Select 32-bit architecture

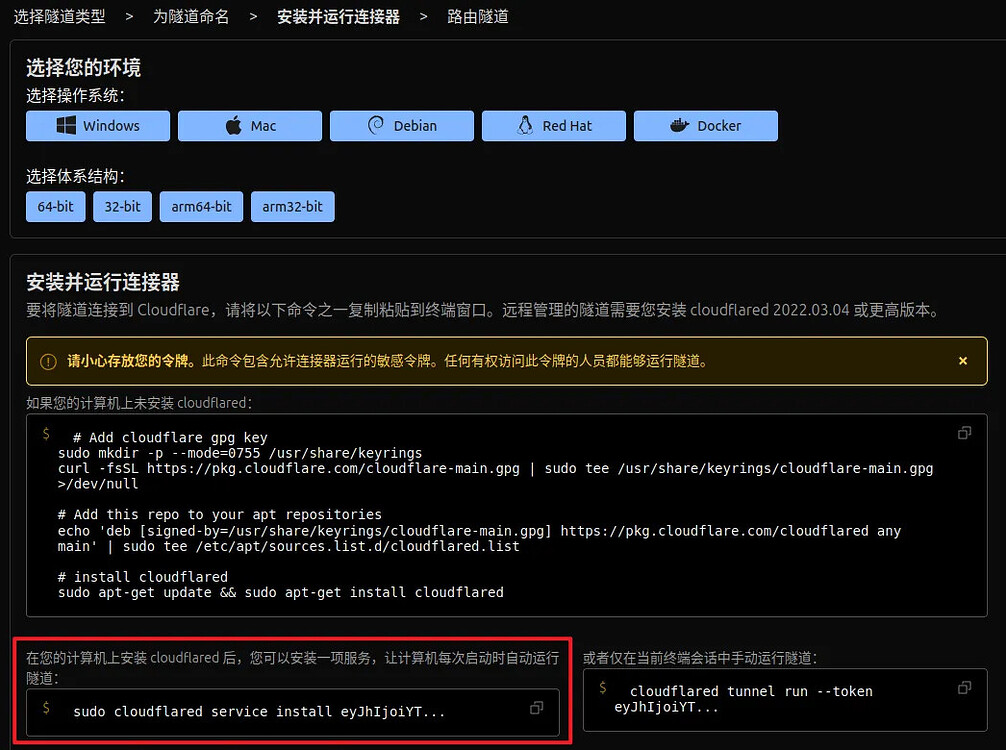pos(123,207)
